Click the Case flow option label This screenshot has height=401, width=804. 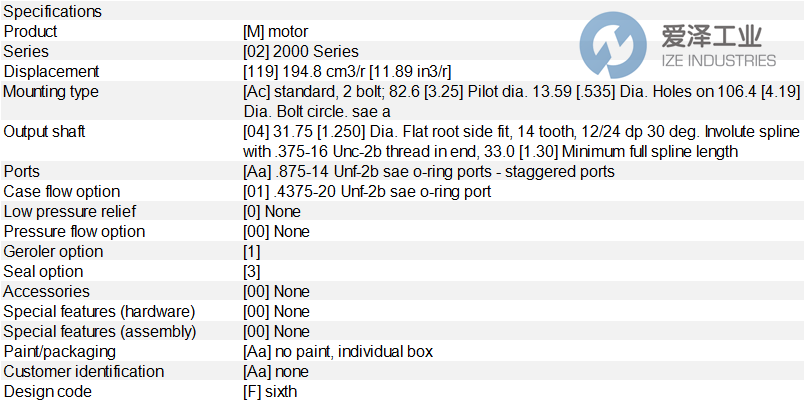(62, 192)
